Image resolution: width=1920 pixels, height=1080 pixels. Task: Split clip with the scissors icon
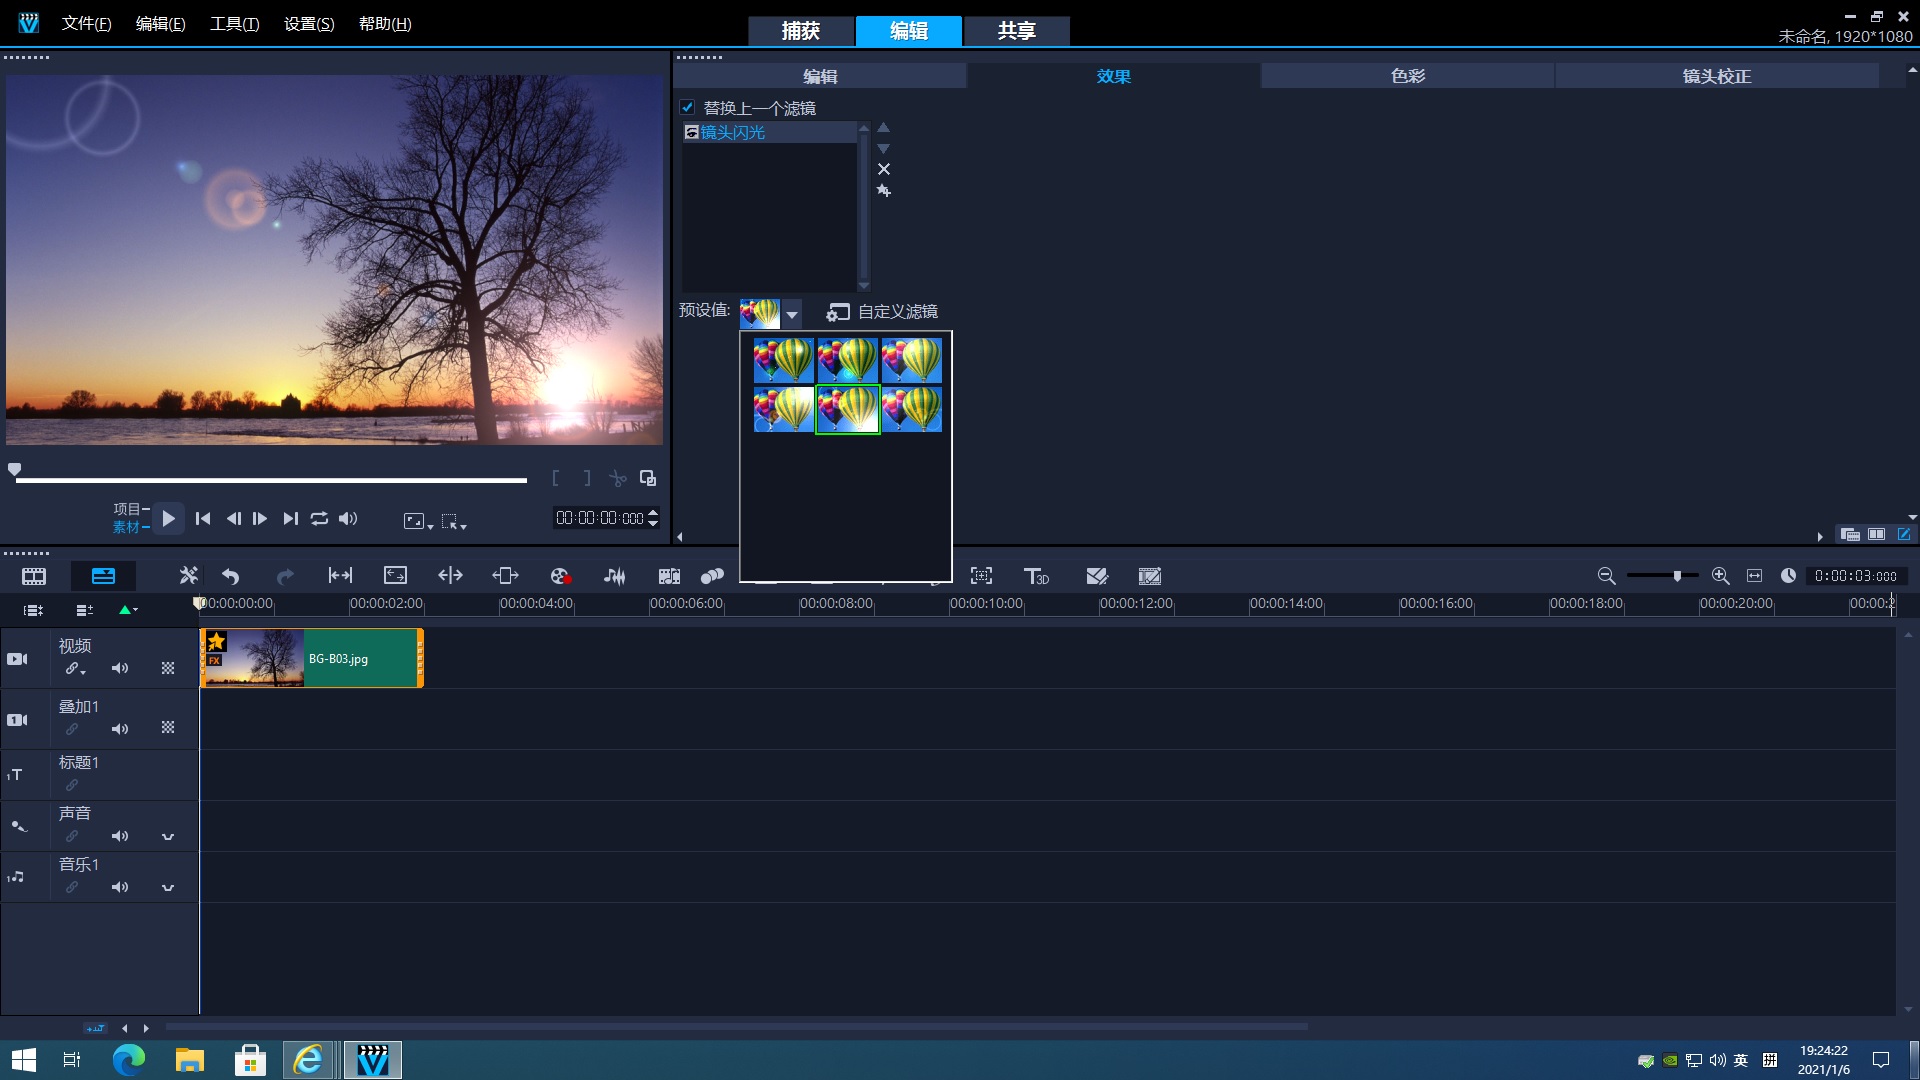pos(618,478)
